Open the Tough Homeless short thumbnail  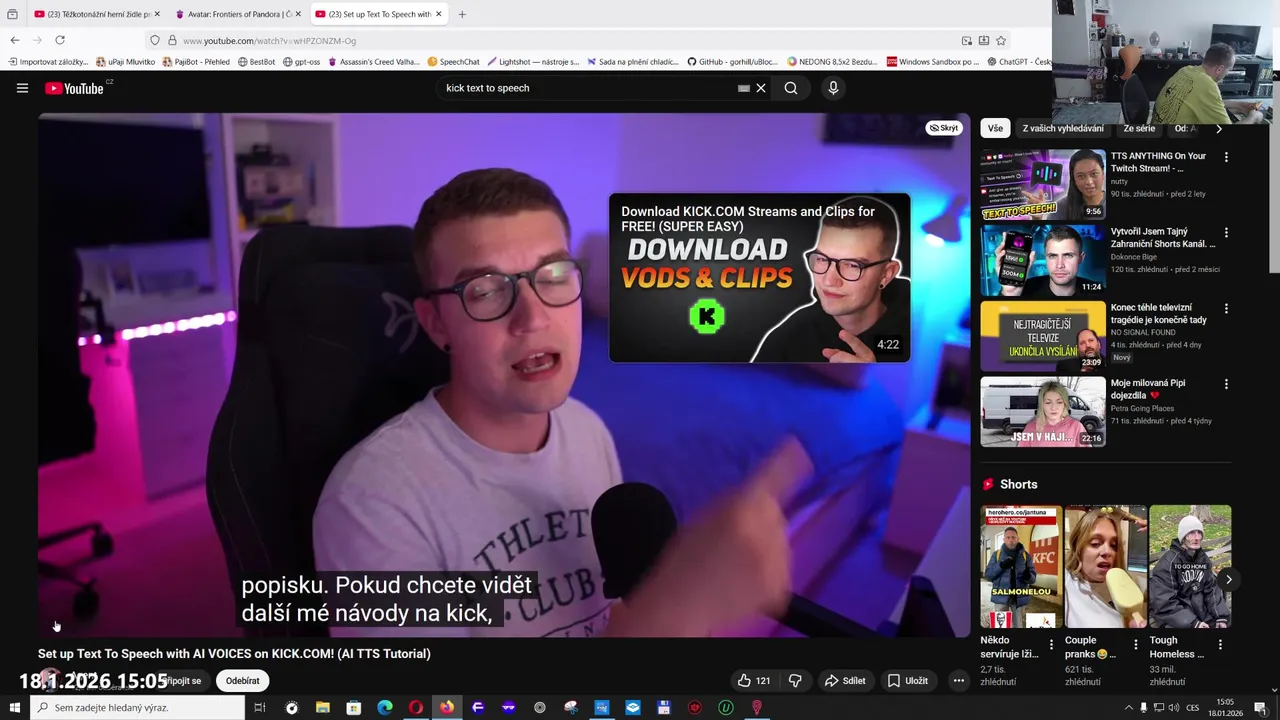click(1190, 567)
